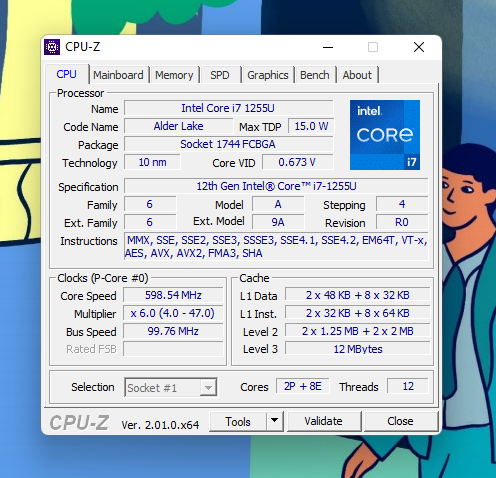Click the Core VID value '0.673 V'
Image resolution: width=496 pixels, height=478 pixels.
click(x=298, y=162)
